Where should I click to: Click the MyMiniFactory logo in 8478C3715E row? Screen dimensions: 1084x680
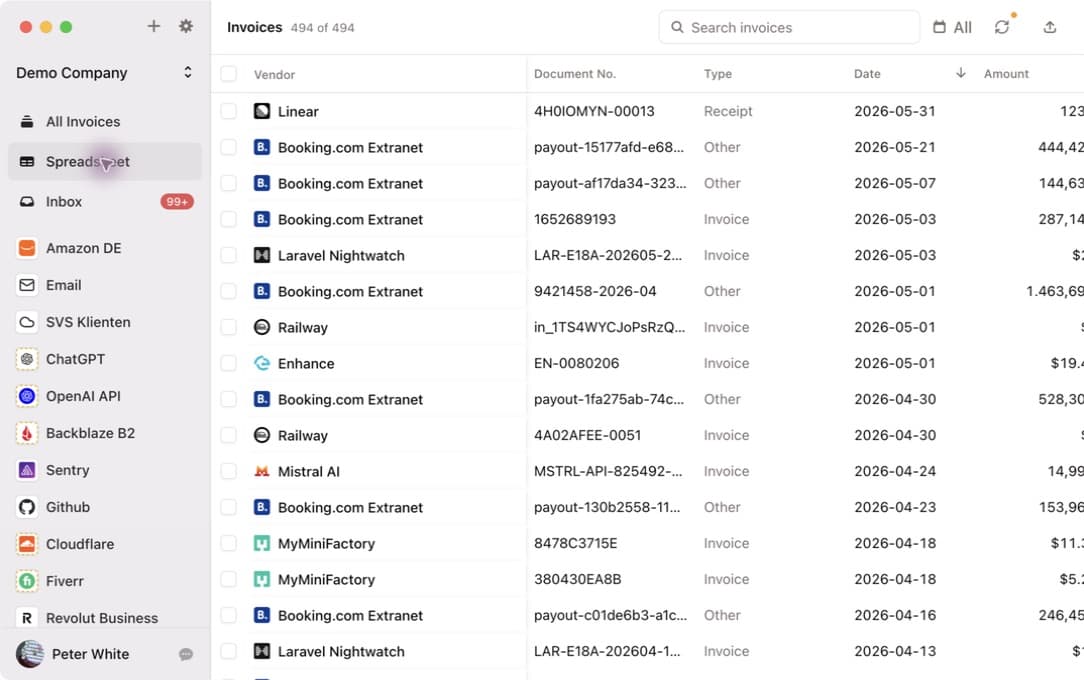pos(262,543)
